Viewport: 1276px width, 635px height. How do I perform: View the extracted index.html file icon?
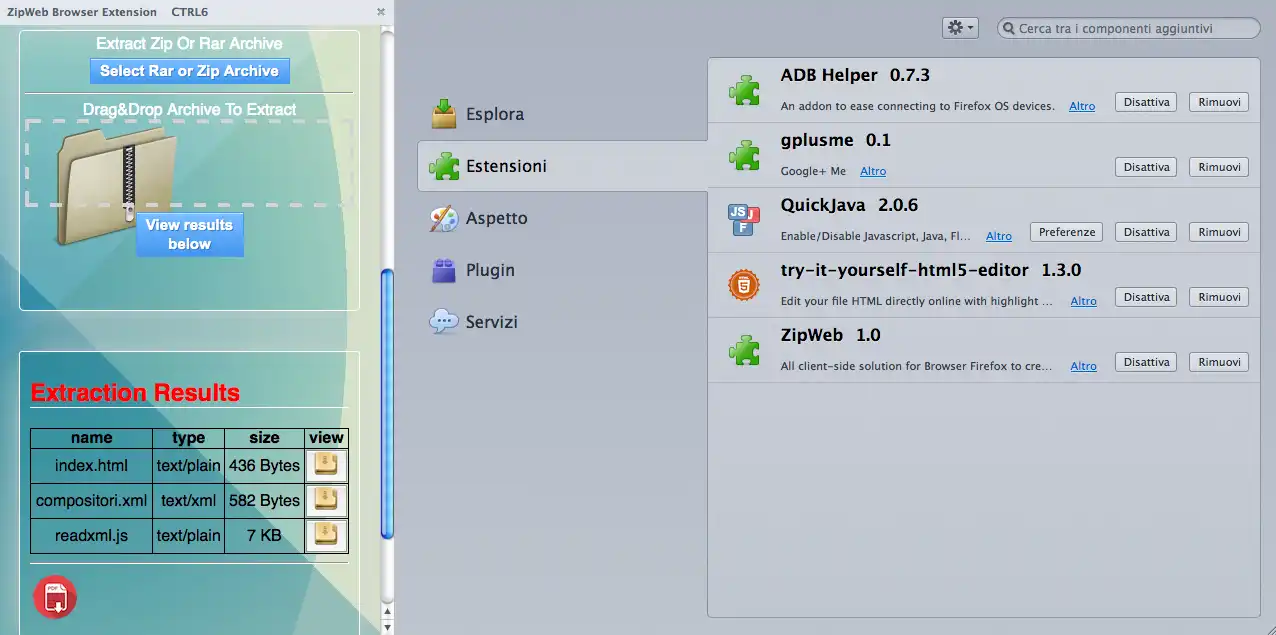coord(326,465)
